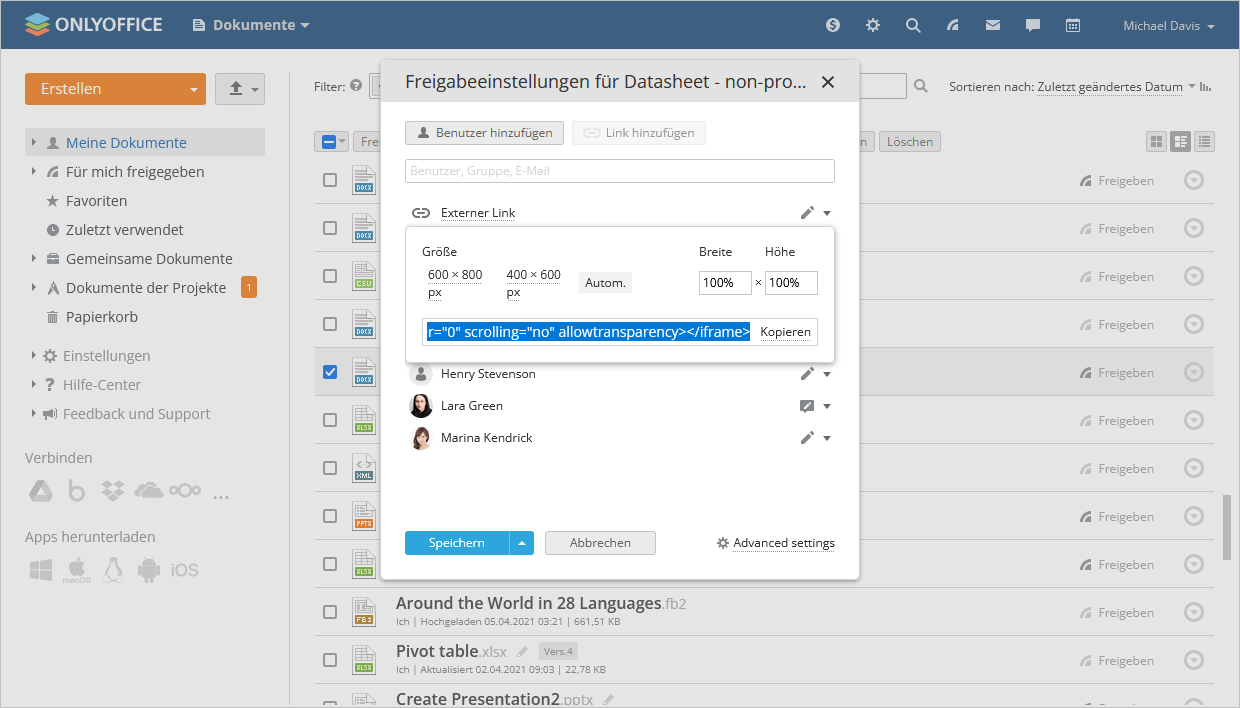This screenshot has height=708, width=1240.
Task: Close the Freigabeeinstellungen dialog
Action: (827, 82)
